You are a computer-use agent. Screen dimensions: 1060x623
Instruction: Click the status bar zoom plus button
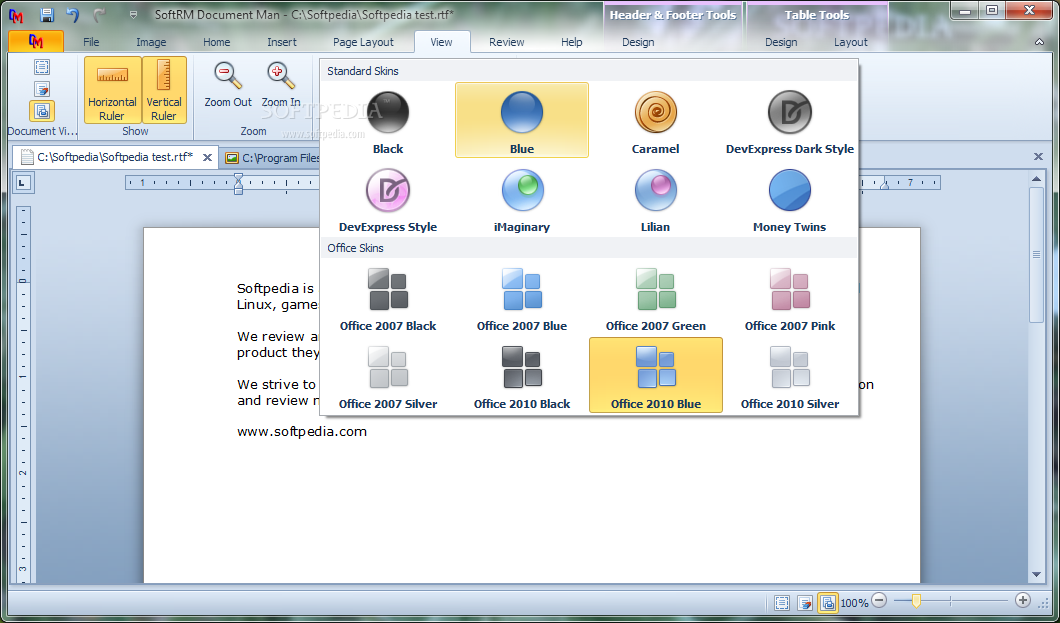pos(1023,600)
